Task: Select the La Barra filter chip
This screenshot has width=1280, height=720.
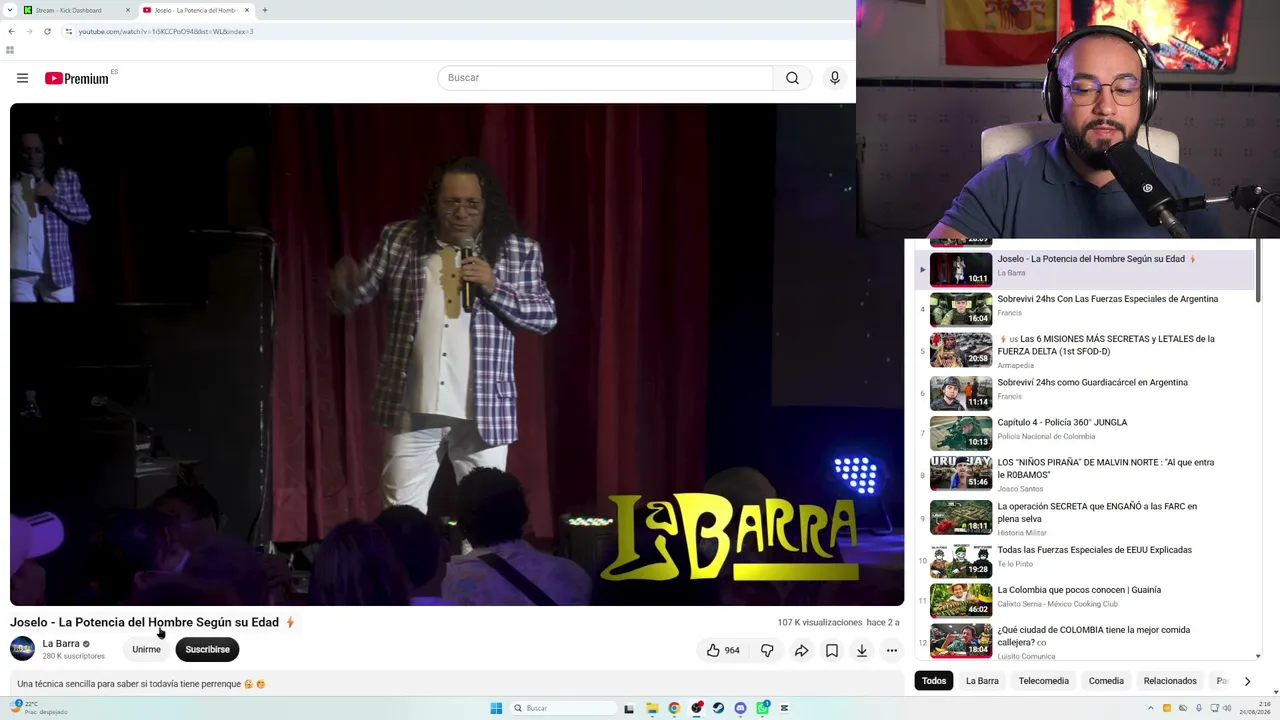Action: (x=982, y=681)
